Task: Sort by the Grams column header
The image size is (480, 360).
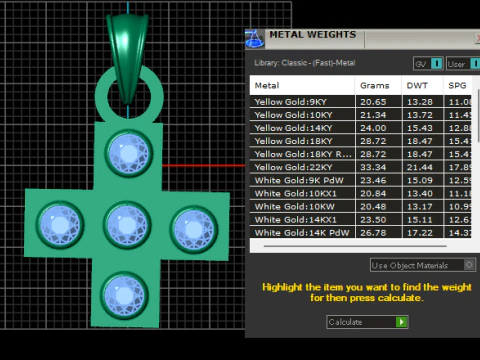Action: click(378, 85)
